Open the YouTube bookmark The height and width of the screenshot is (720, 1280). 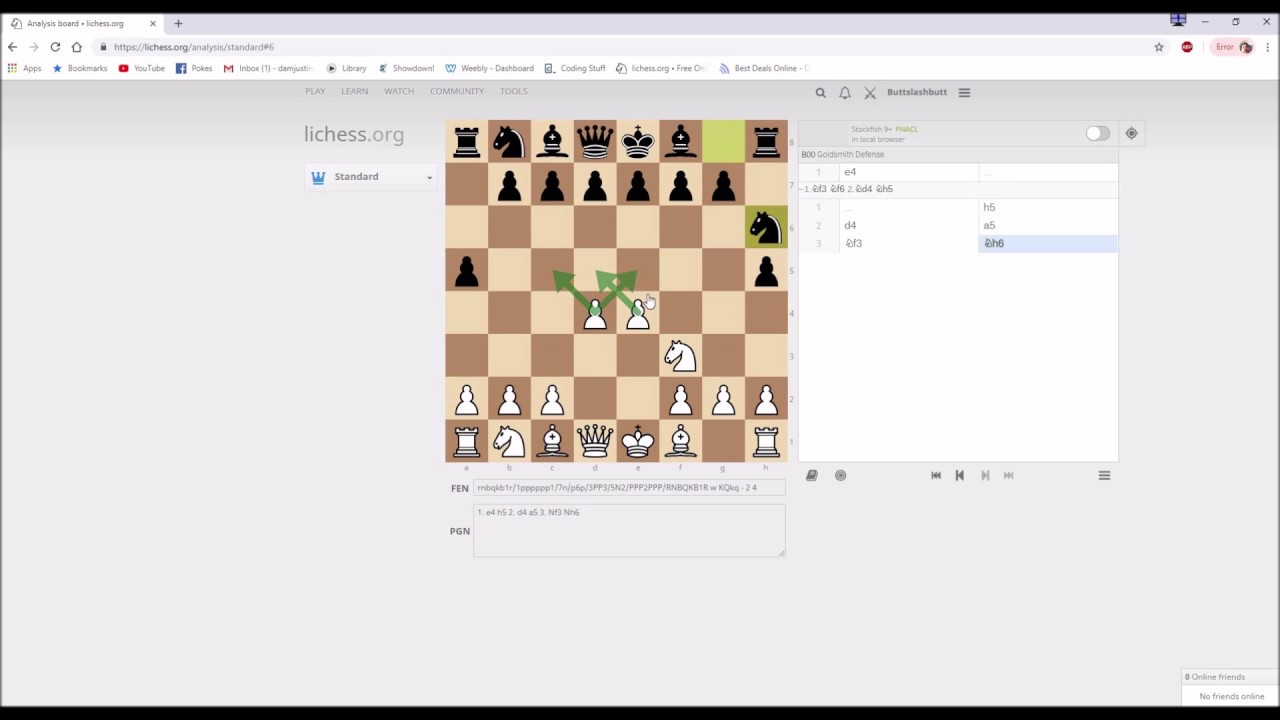point(141,68)
